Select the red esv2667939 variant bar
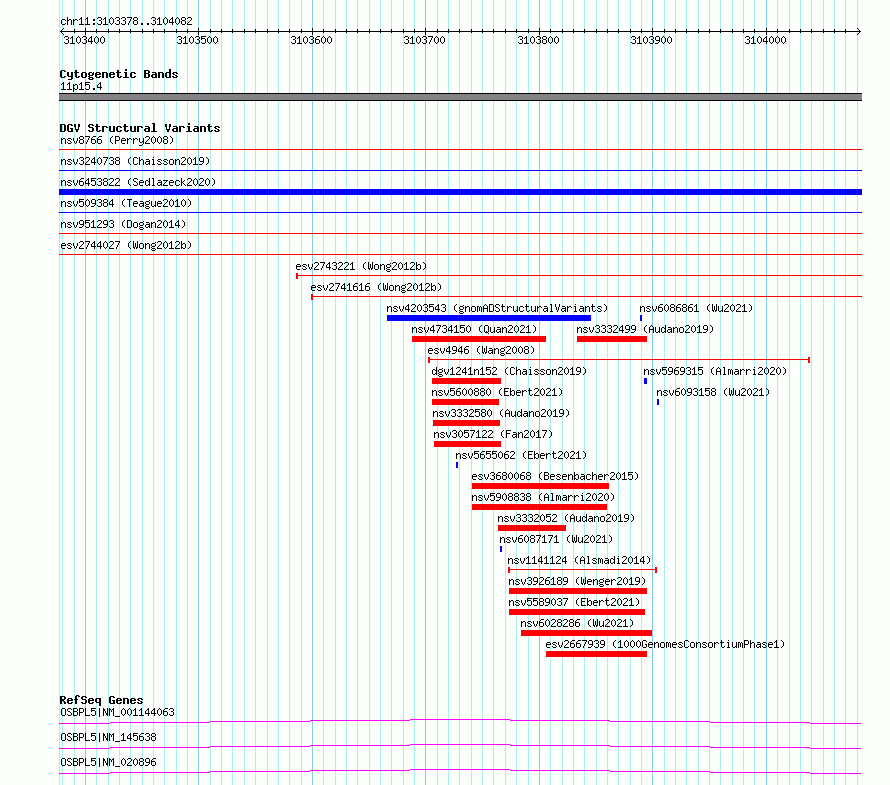Screen dimensions: 890x785 (597, 654)
